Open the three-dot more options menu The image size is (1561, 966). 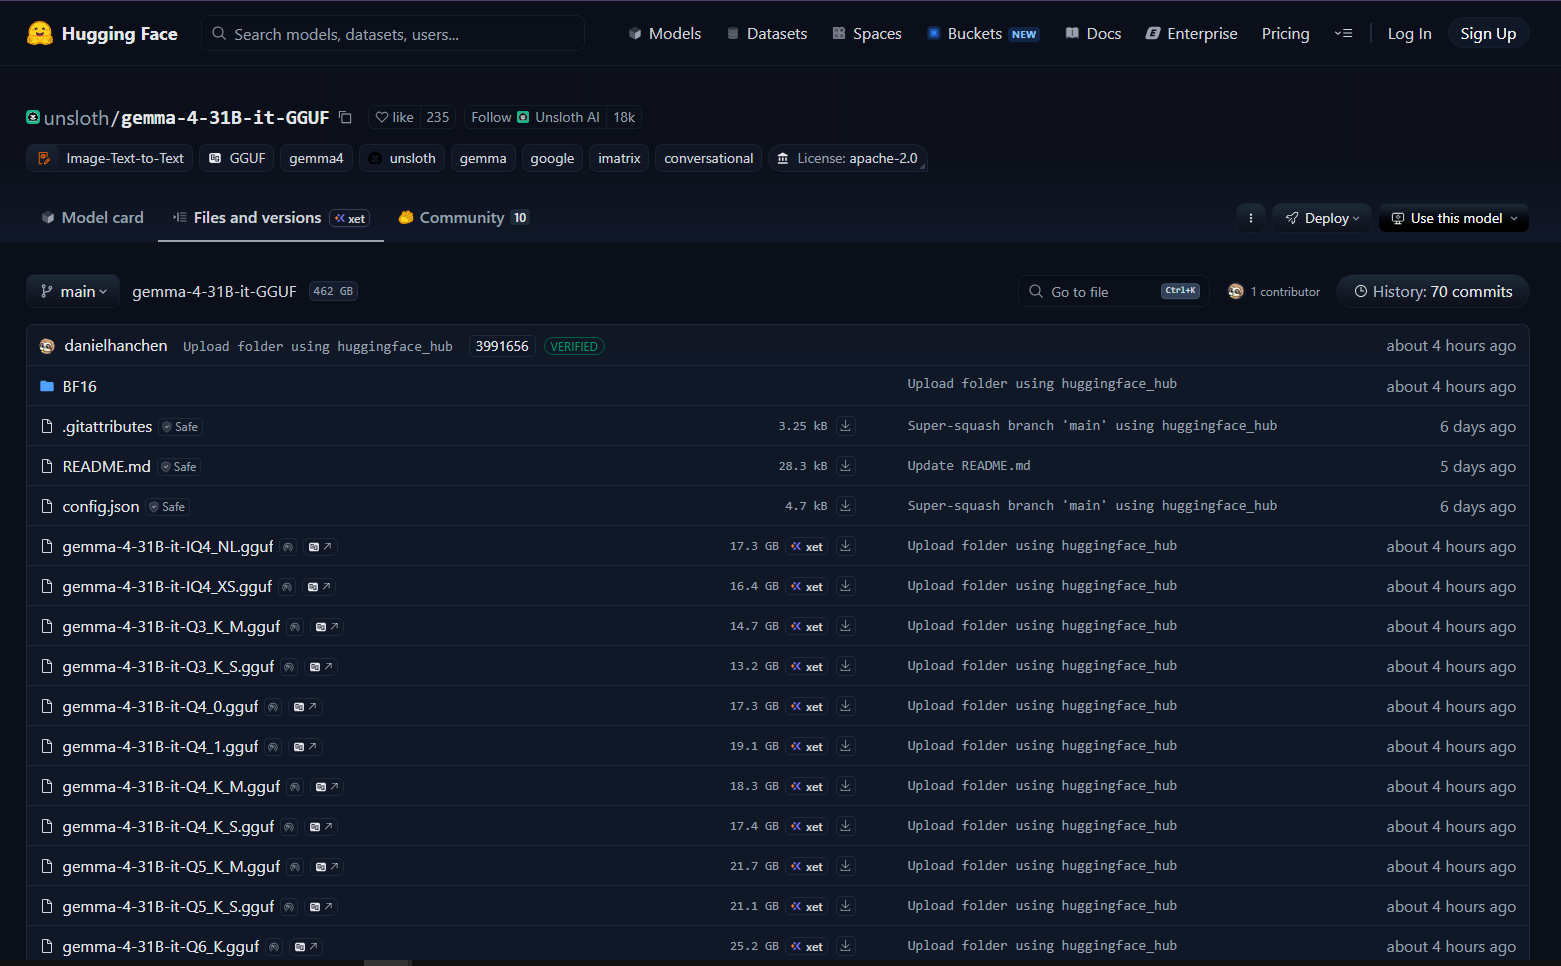point(1250,218)
